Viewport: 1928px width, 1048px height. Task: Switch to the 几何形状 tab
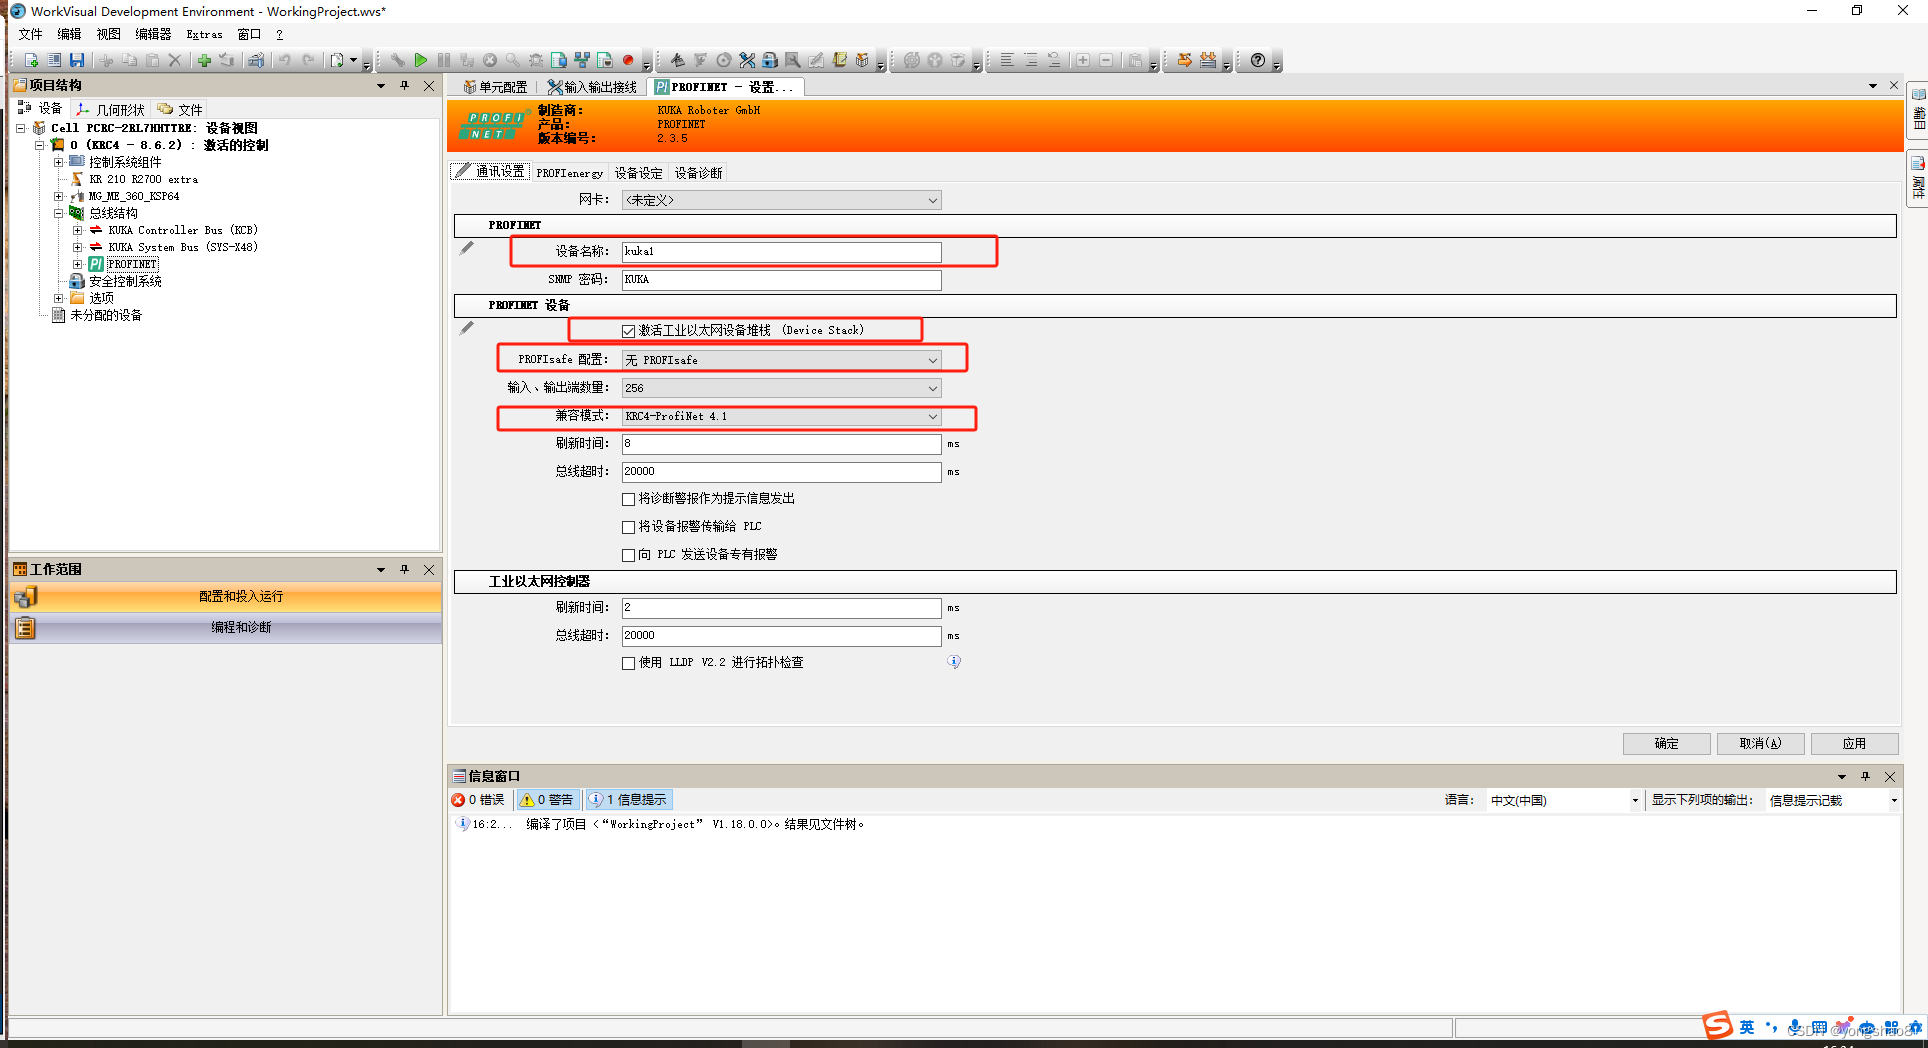(110, 109)
